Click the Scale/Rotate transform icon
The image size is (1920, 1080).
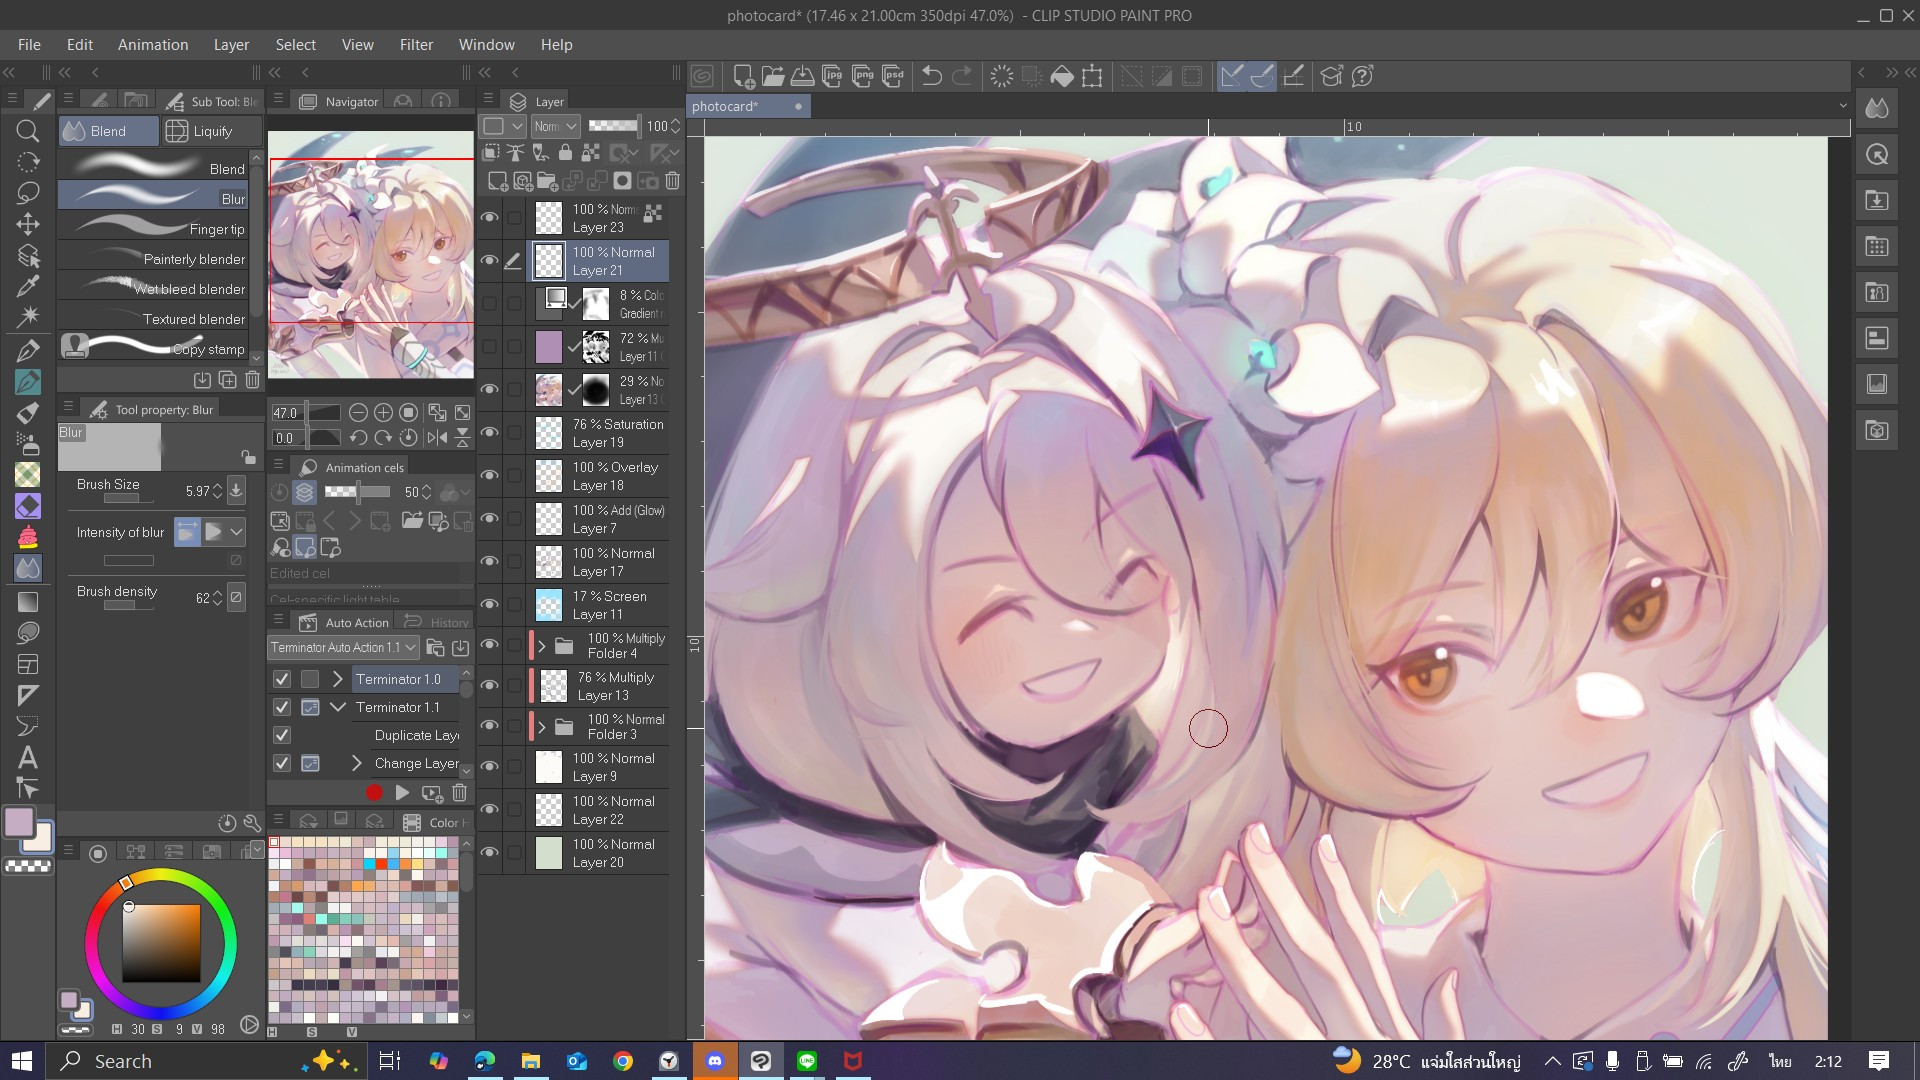click(1092, 76)
